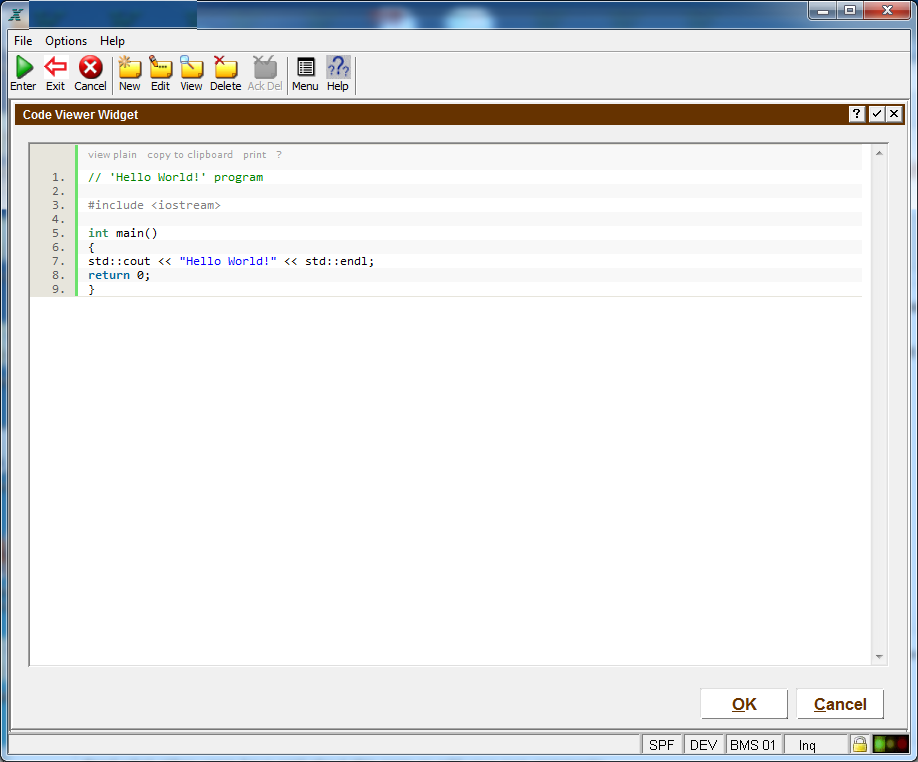
Task: Open the Menu toolbar icon
Action: [306, 67]
